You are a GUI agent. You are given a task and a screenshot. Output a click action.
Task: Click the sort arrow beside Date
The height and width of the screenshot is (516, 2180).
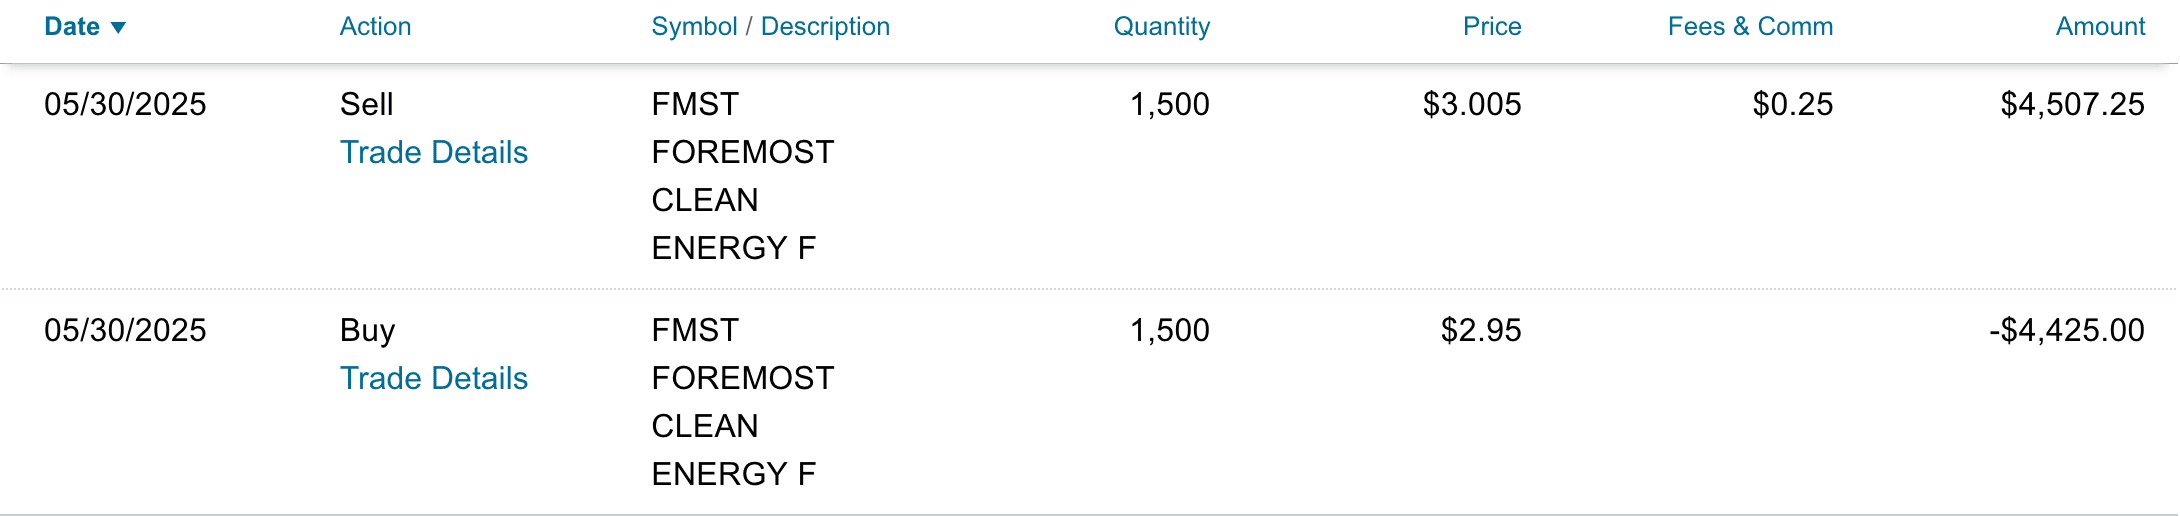coord(118,28)
